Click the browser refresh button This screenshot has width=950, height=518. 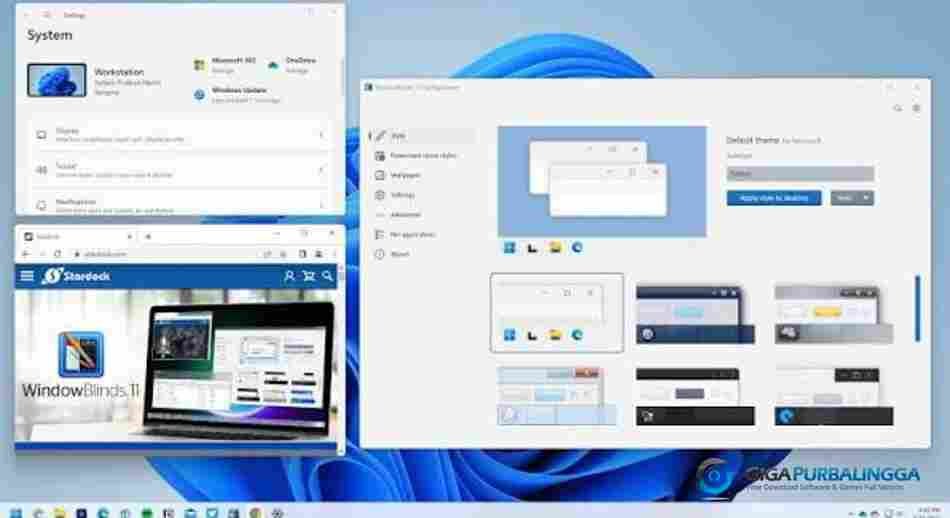tap(58, 254)
